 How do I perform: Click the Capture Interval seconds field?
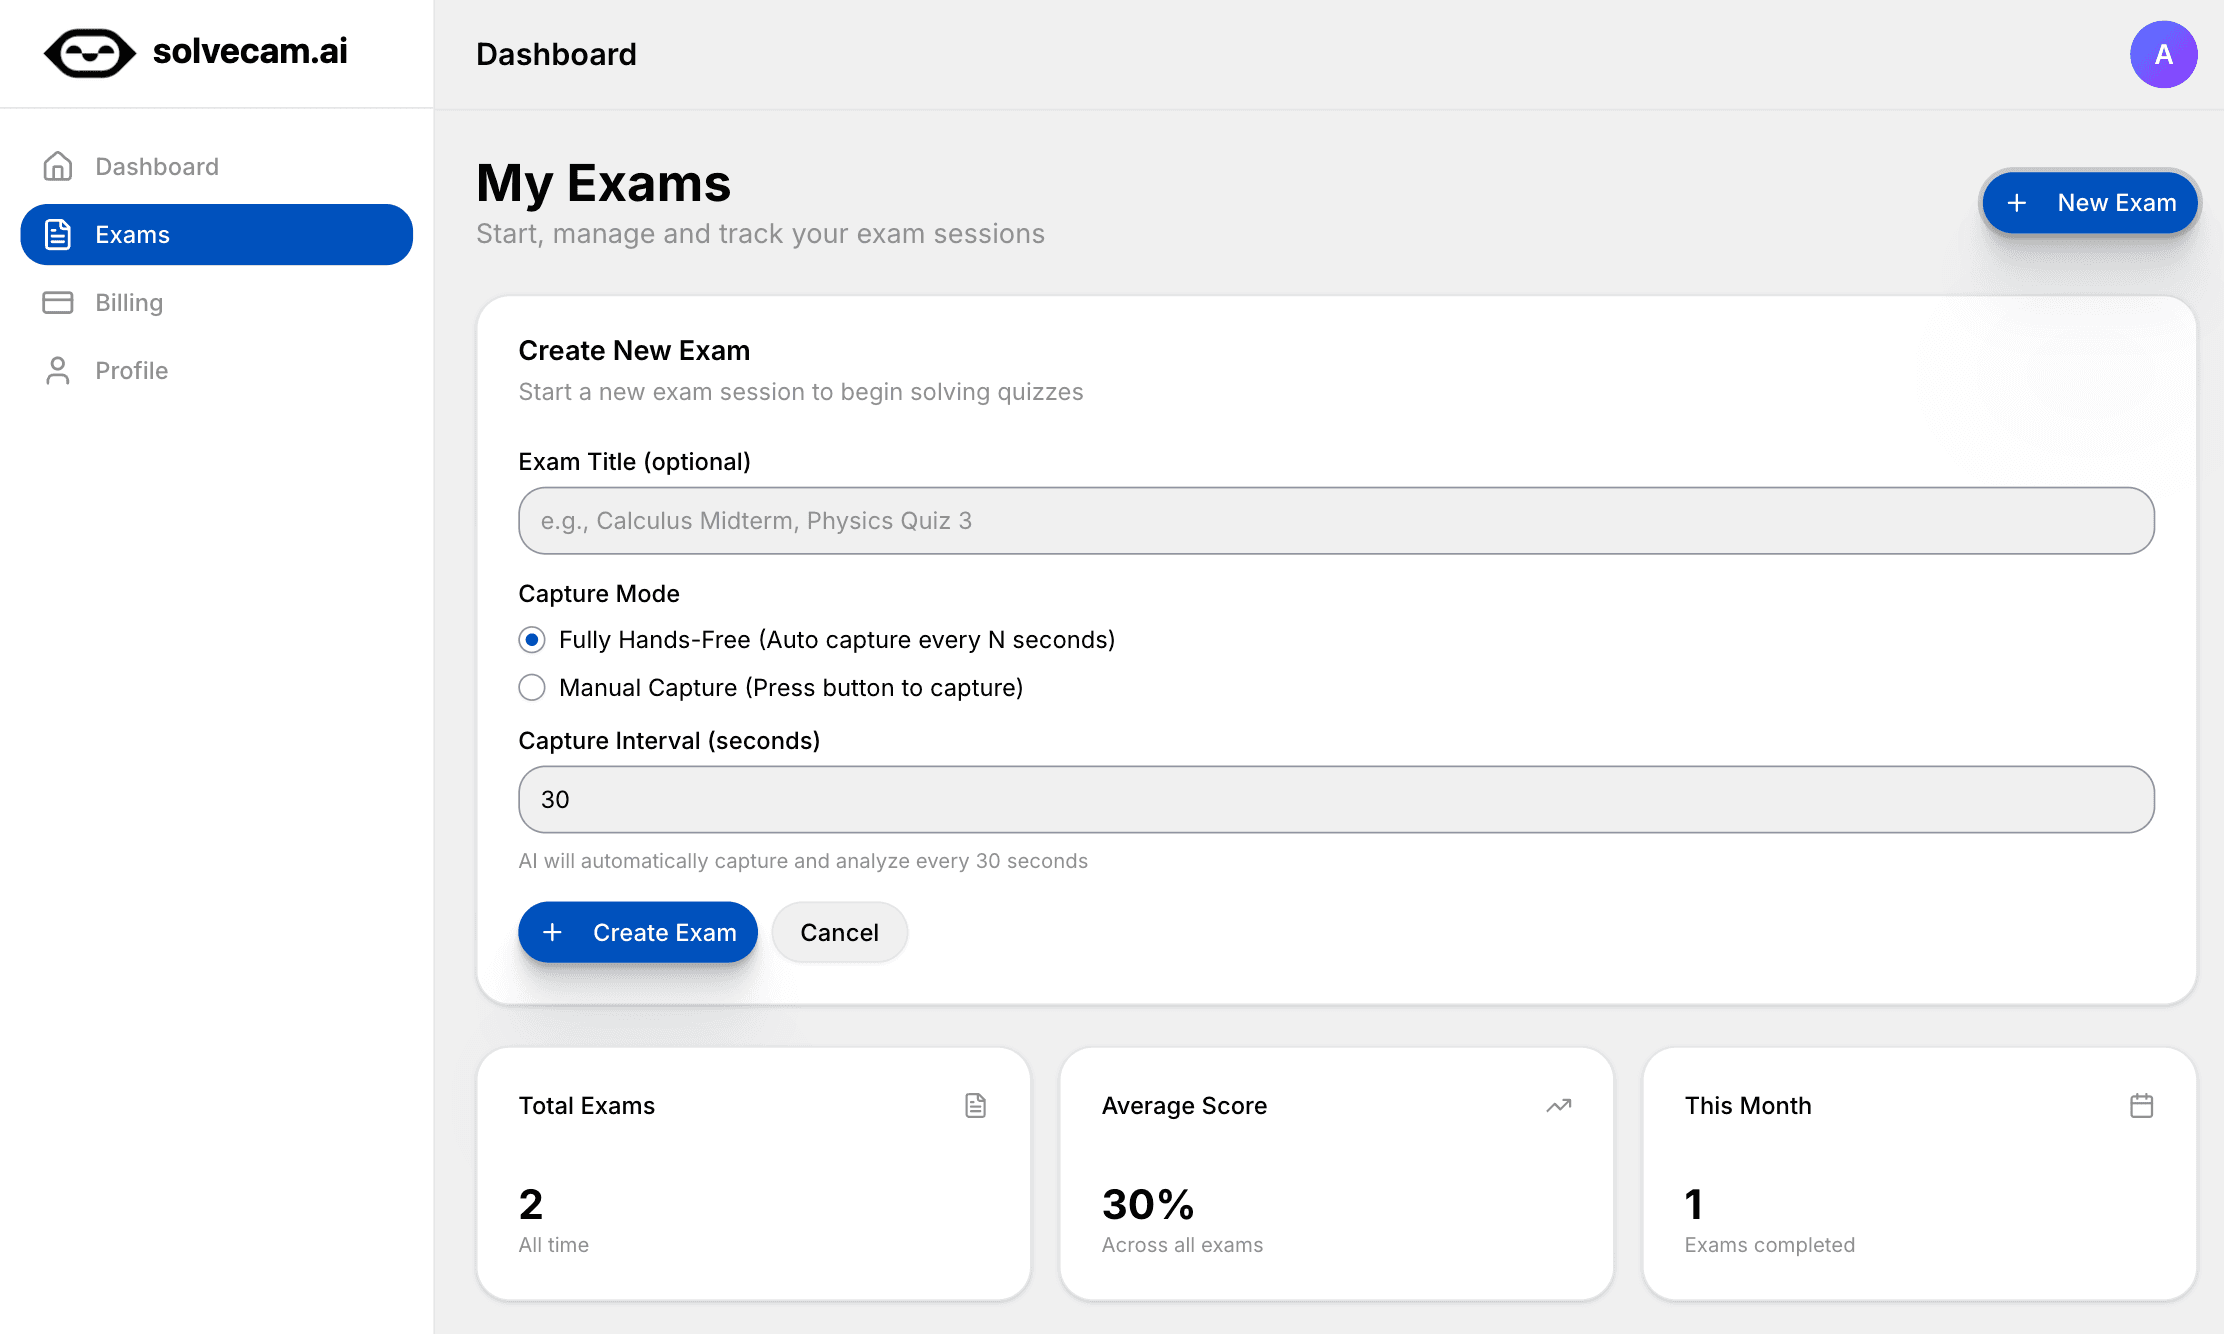(x=1336, y=799)
